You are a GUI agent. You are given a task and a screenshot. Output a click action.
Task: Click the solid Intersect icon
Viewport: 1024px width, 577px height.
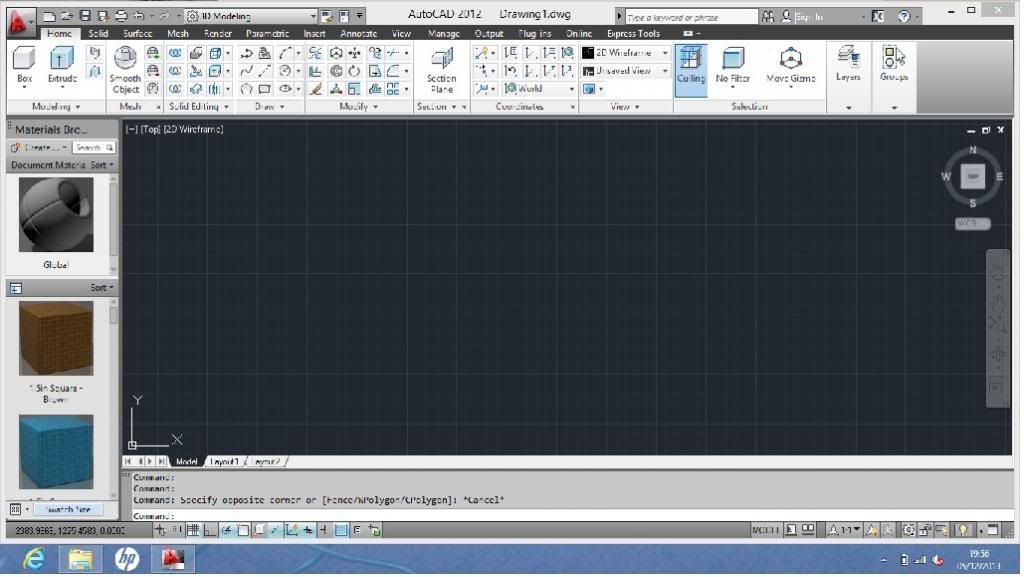coord(175,88)
